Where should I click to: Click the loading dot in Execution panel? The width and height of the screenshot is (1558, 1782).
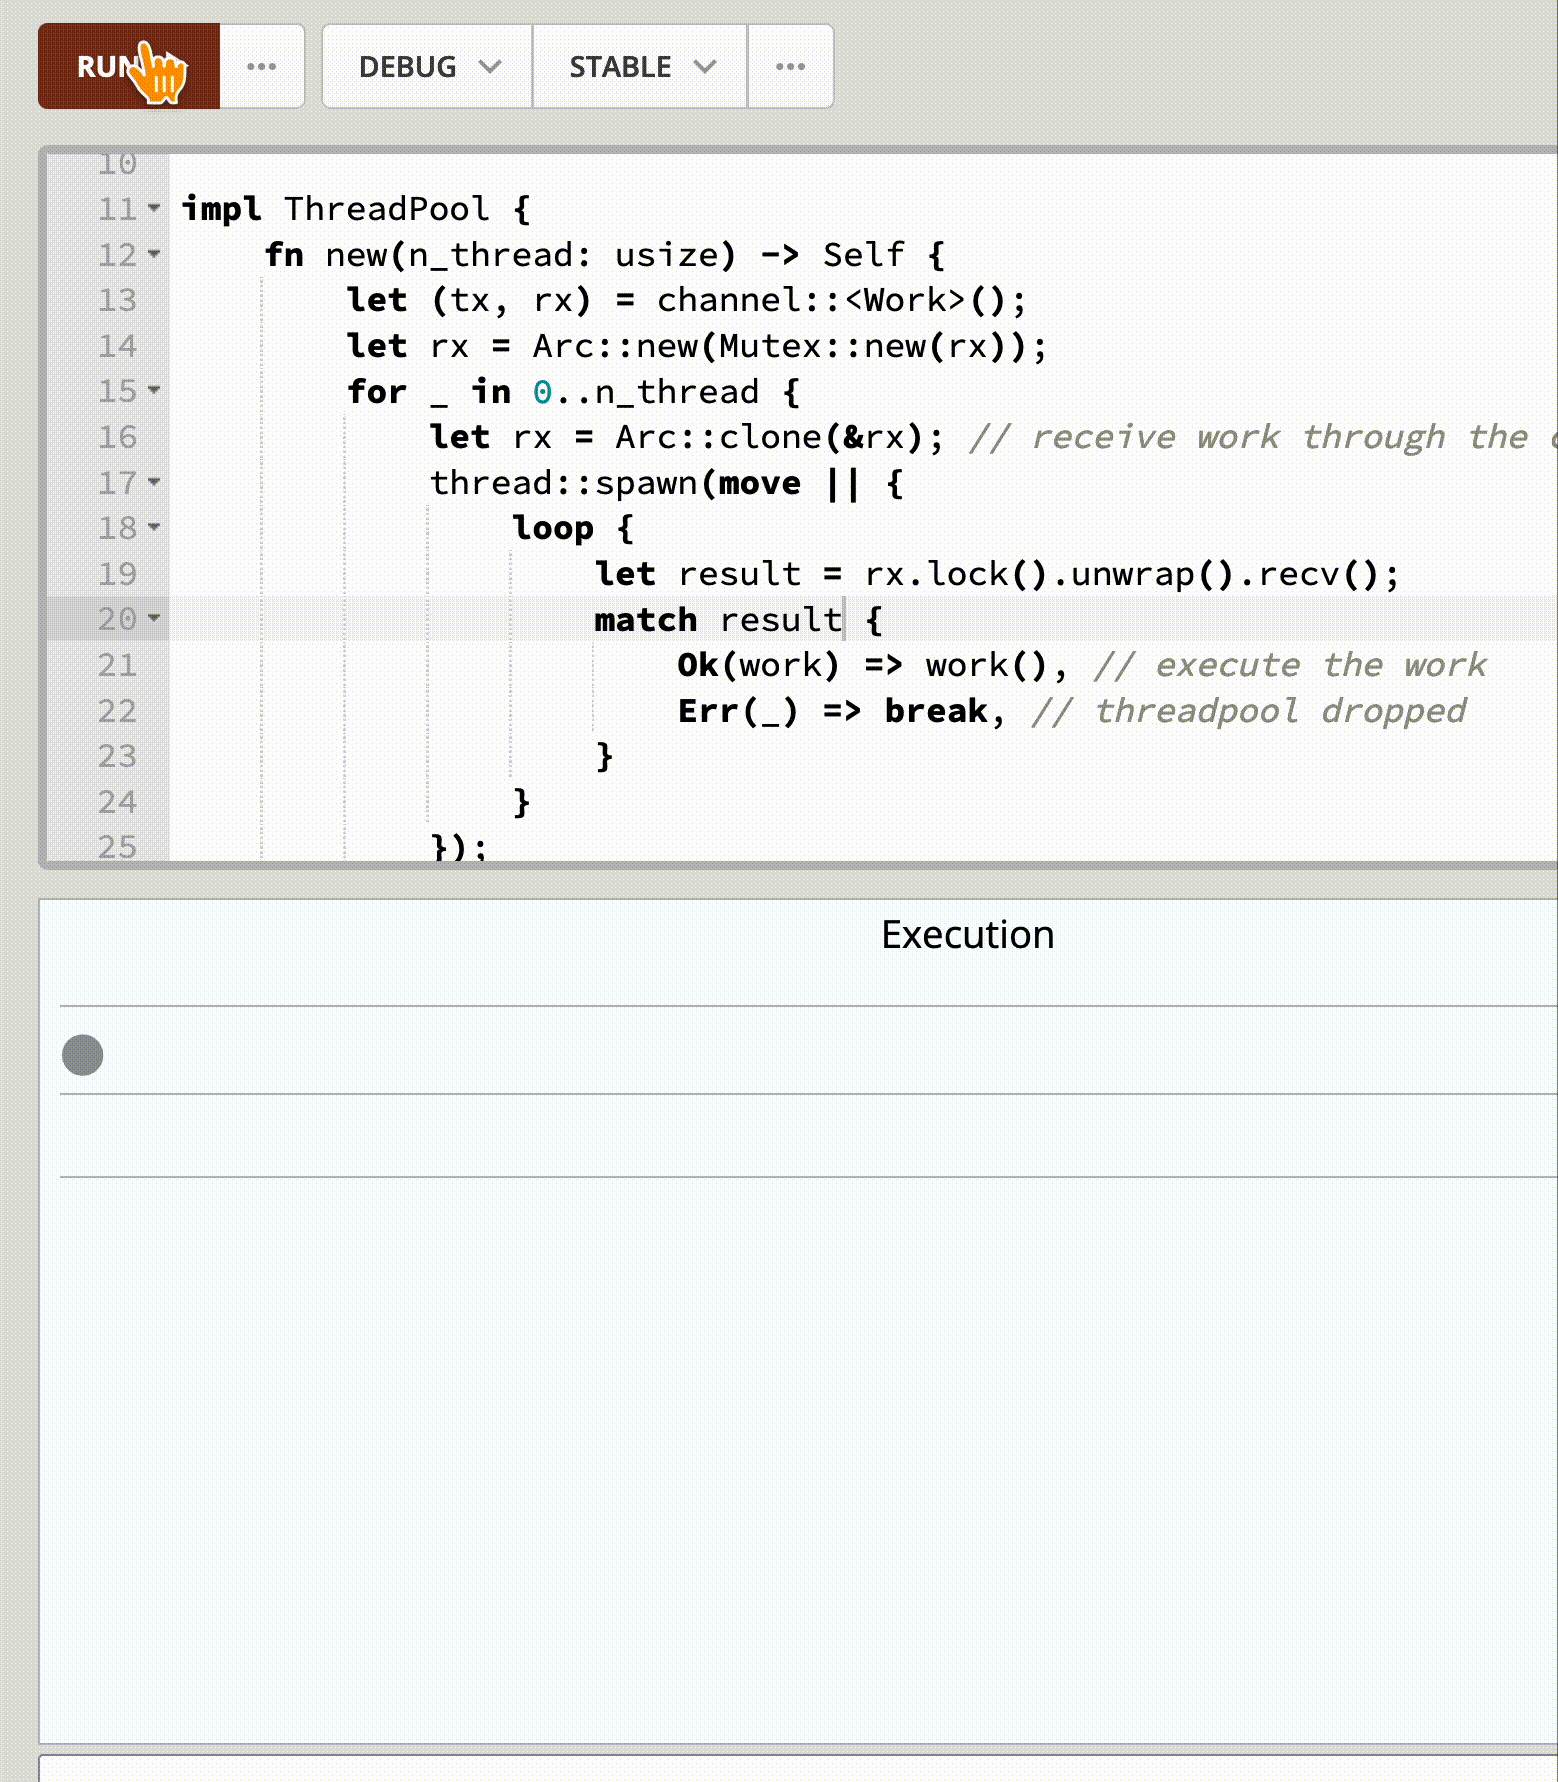coord(83,1055)
